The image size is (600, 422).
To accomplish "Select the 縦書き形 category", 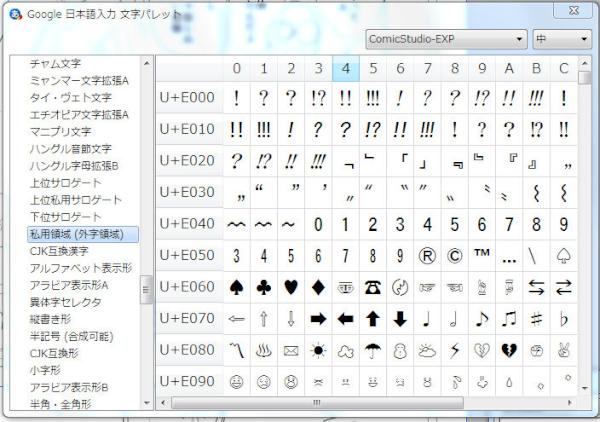I will click(50, 319).
